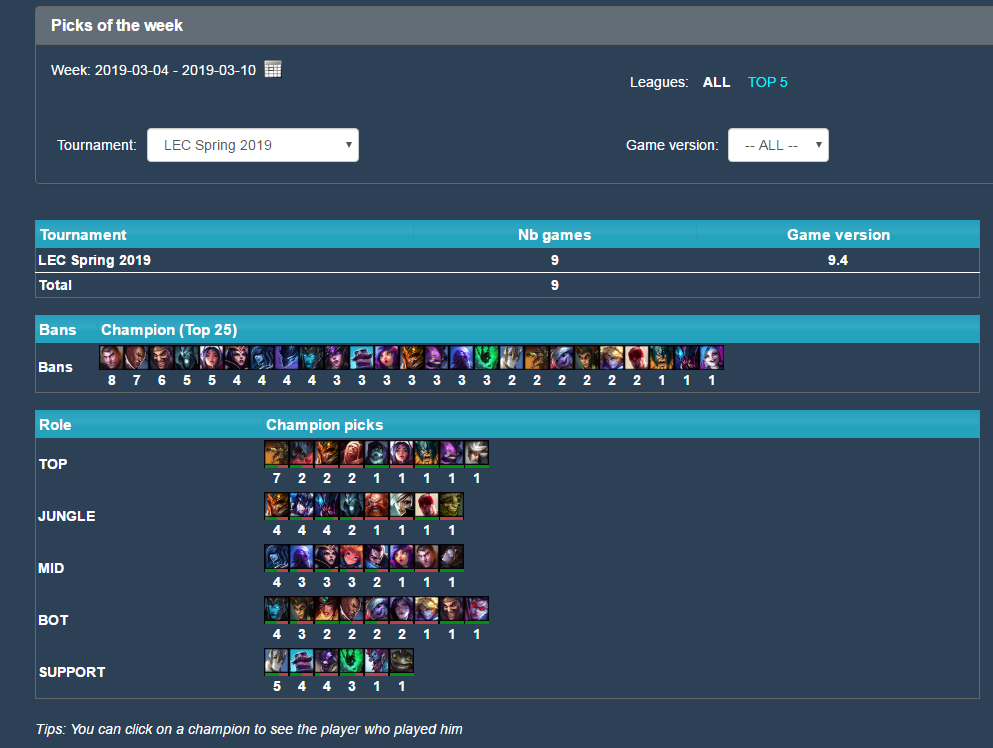The width and height of the screenshot is (993, 748).
Task: Click the Kennen icon in the TOP picks
Action: pyautogui.click(x=452, y=453)
